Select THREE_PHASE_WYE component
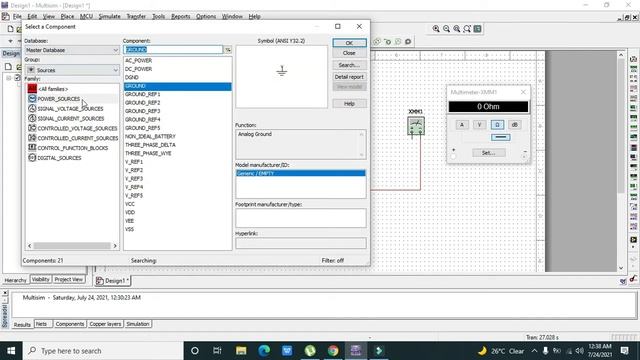This screenshot has height=360, width=640. [x=148, y=153]
